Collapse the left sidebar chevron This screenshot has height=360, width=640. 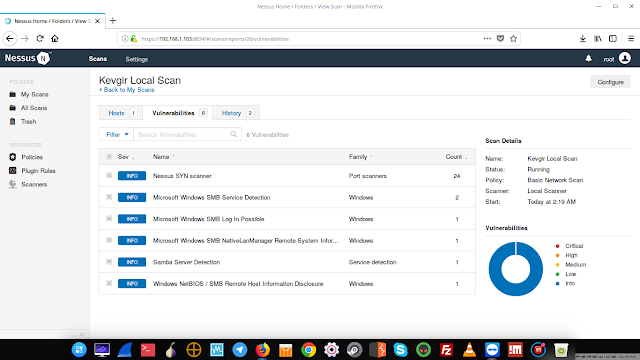click(82, 334)
